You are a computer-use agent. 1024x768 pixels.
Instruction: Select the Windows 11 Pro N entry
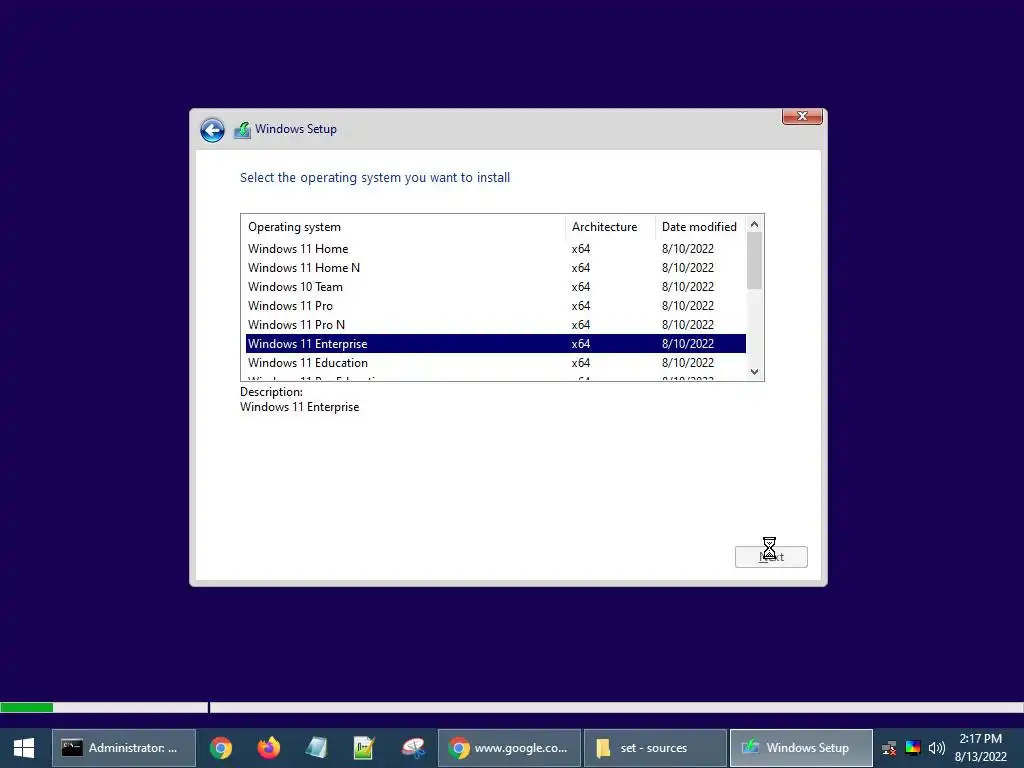496,325
